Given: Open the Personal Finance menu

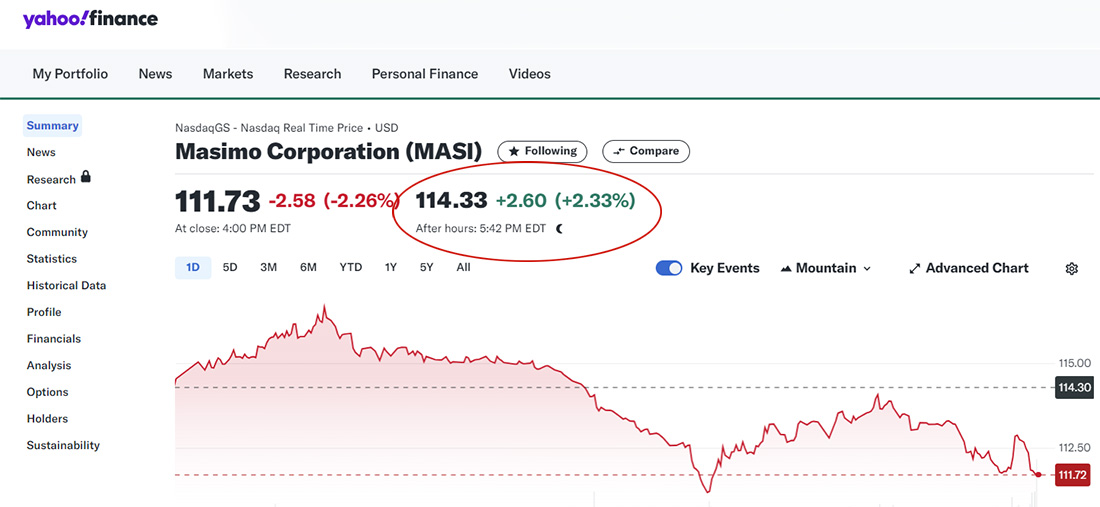Looking at the screenshot, I should (425, 74).
